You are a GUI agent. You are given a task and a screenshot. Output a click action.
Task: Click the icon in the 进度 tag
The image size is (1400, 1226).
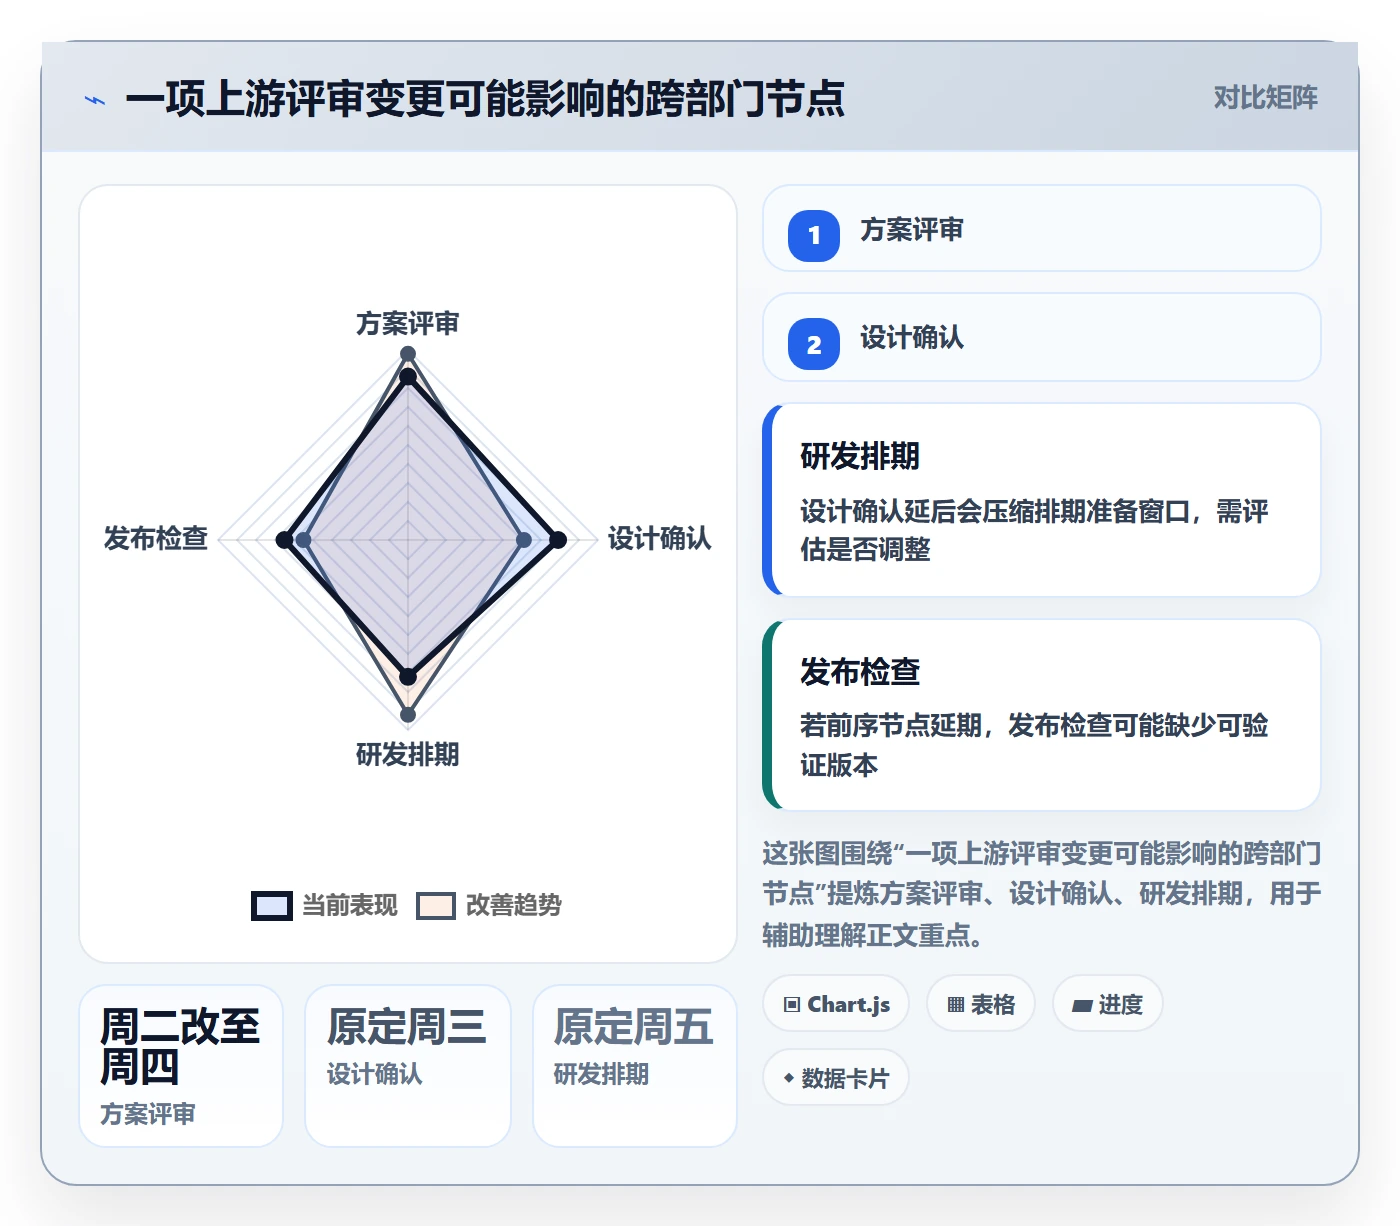[x=1082, y=1005]
